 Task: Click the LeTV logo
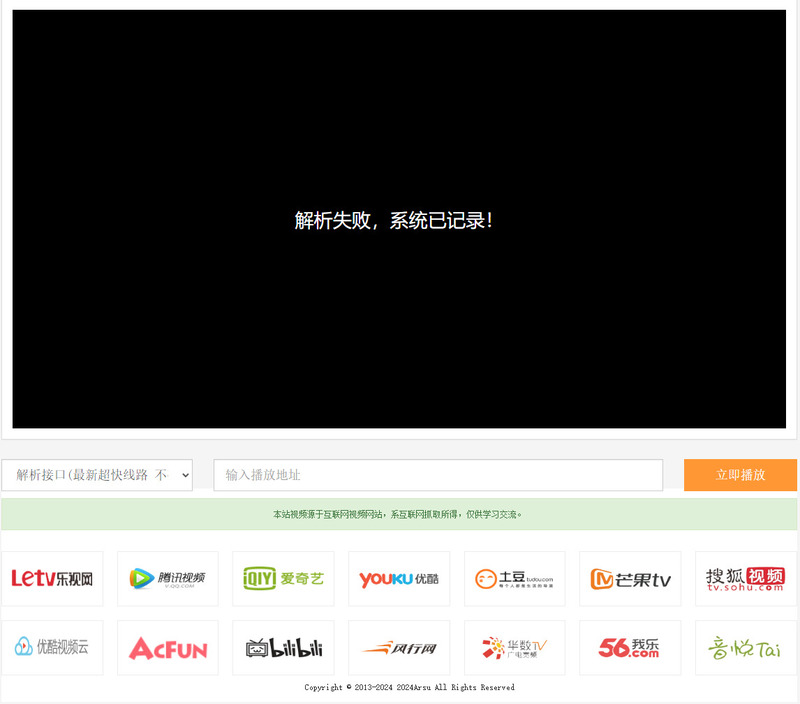click(52, 578)
